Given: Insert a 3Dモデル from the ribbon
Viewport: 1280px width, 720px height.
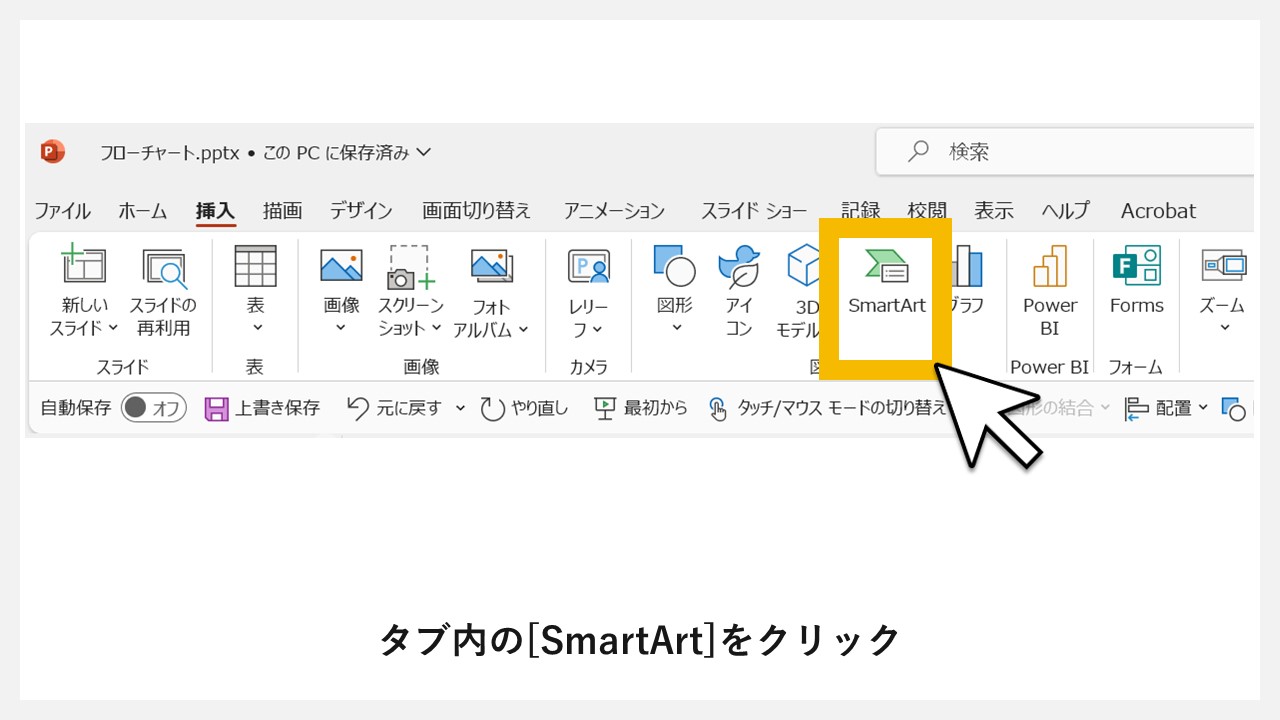Looking at the screenshot, I should [803, 285].
